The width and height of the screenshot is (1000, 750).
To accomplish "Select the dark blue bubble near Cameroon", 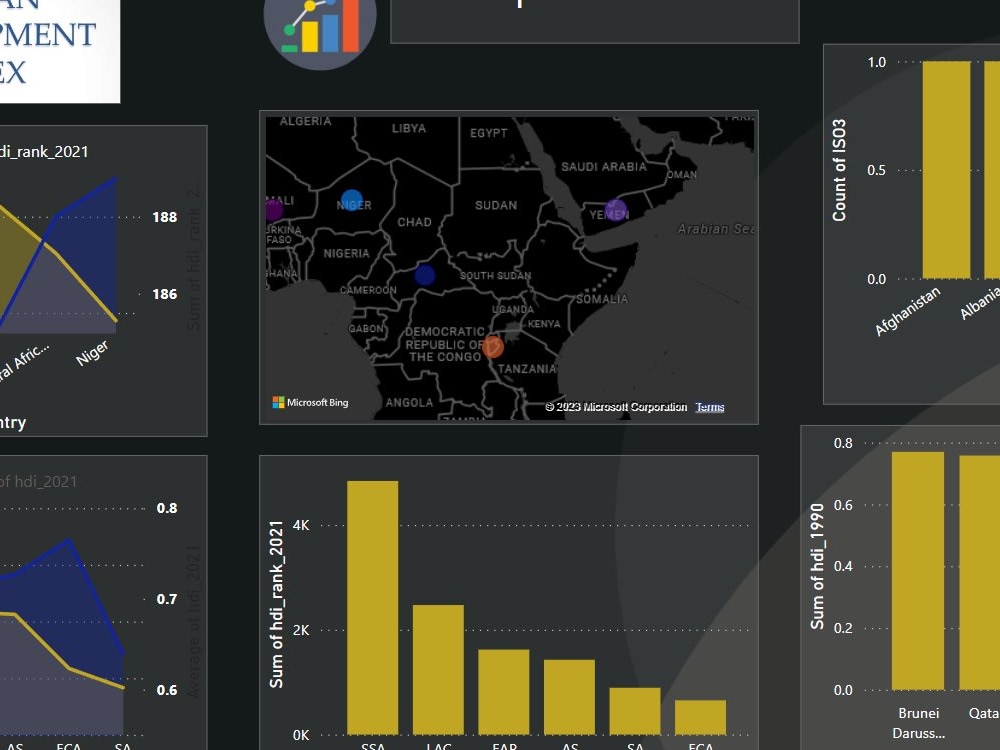I will 425,275.
